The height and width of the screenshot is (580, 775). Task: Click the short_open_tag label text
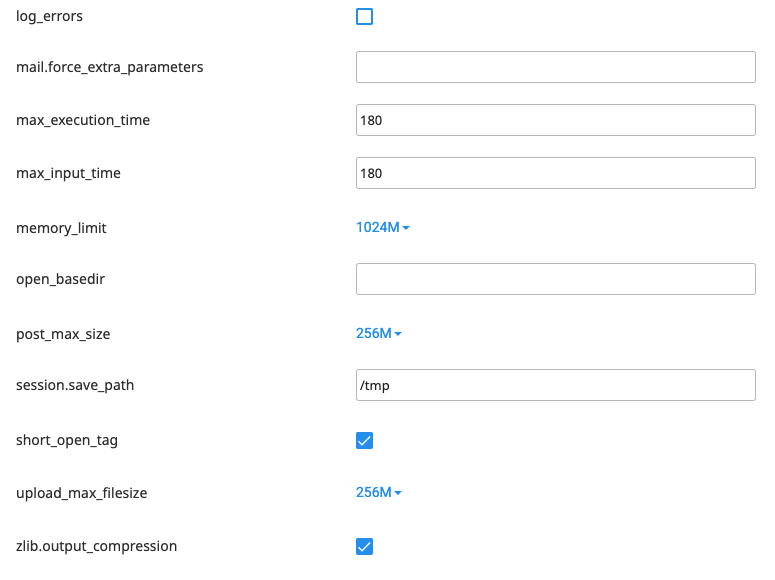point(66,440)
